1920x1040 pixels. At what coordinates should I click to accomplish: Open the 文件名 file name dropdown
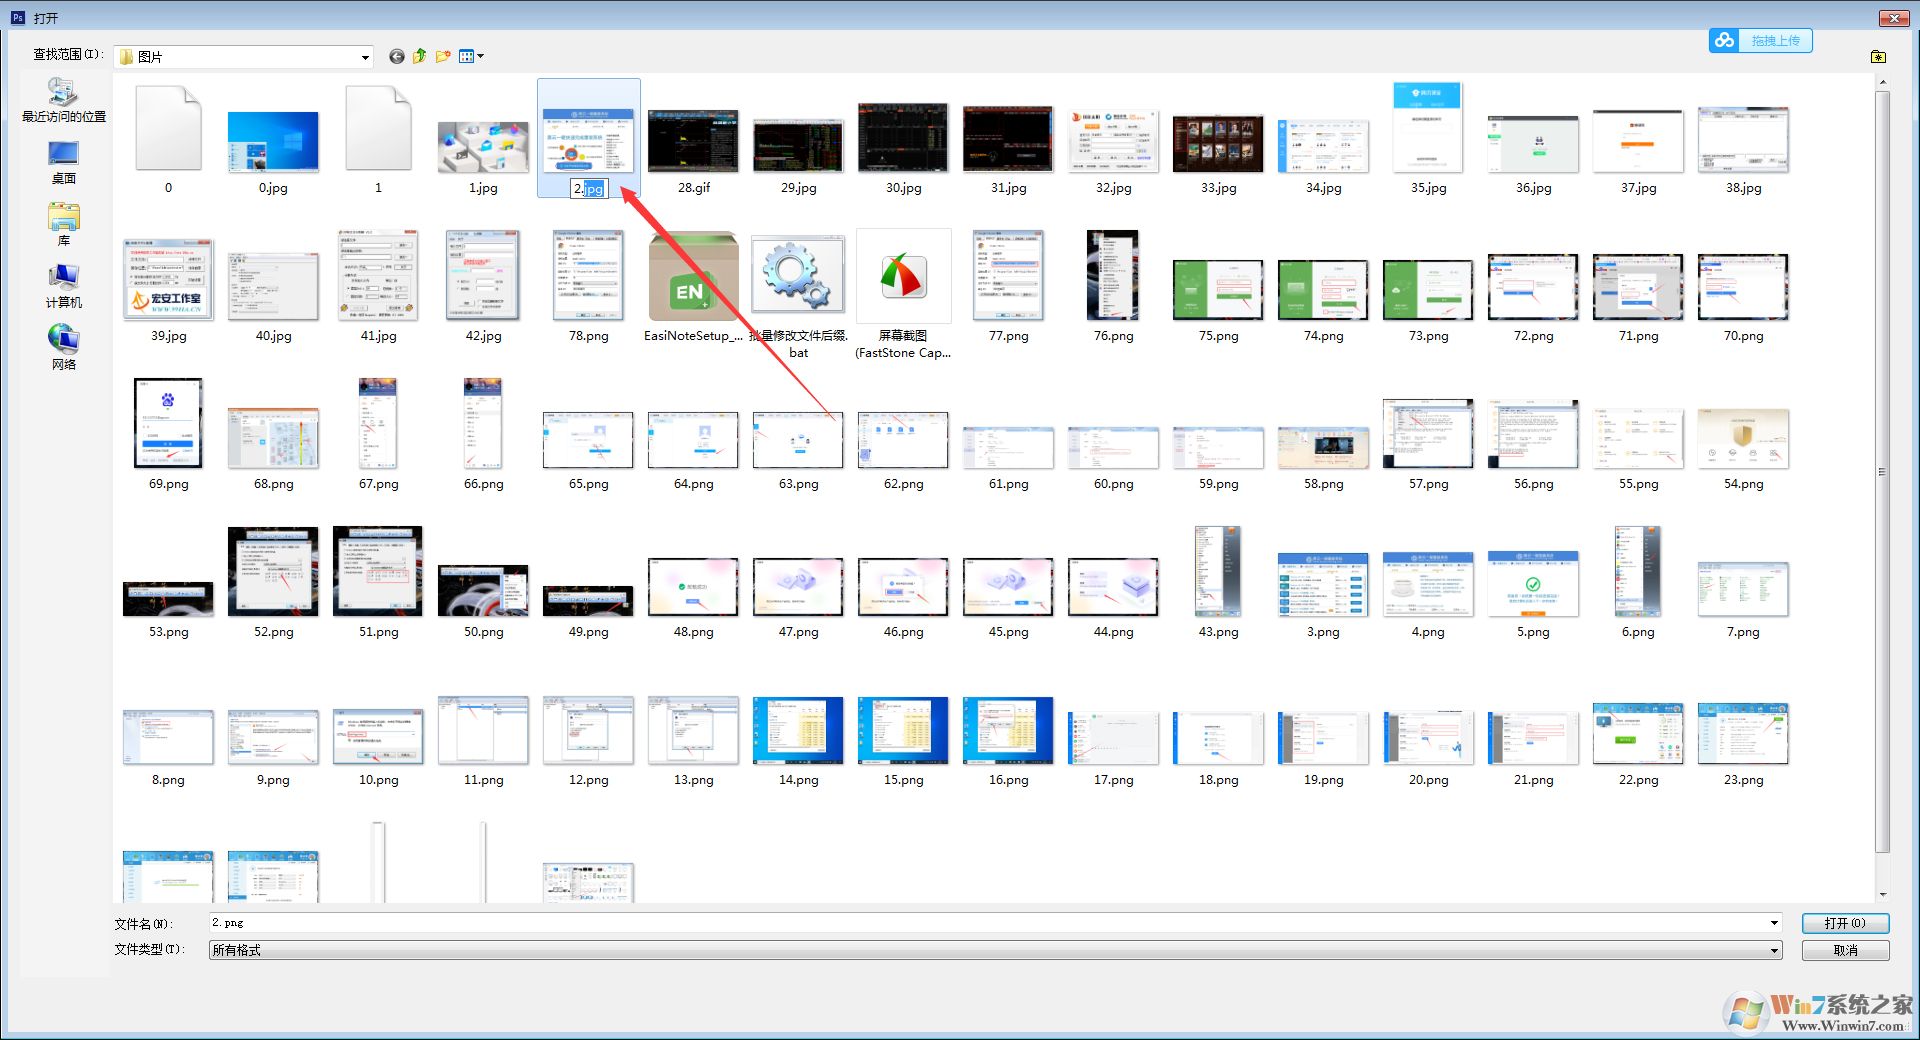point(1774,922)
